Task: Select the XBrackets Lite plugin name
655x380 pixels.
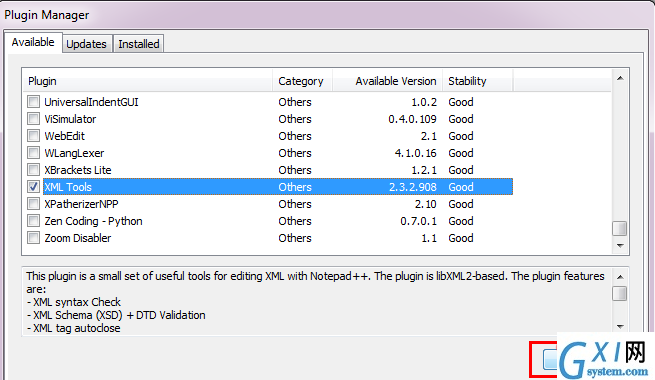Action: [78, 170]
